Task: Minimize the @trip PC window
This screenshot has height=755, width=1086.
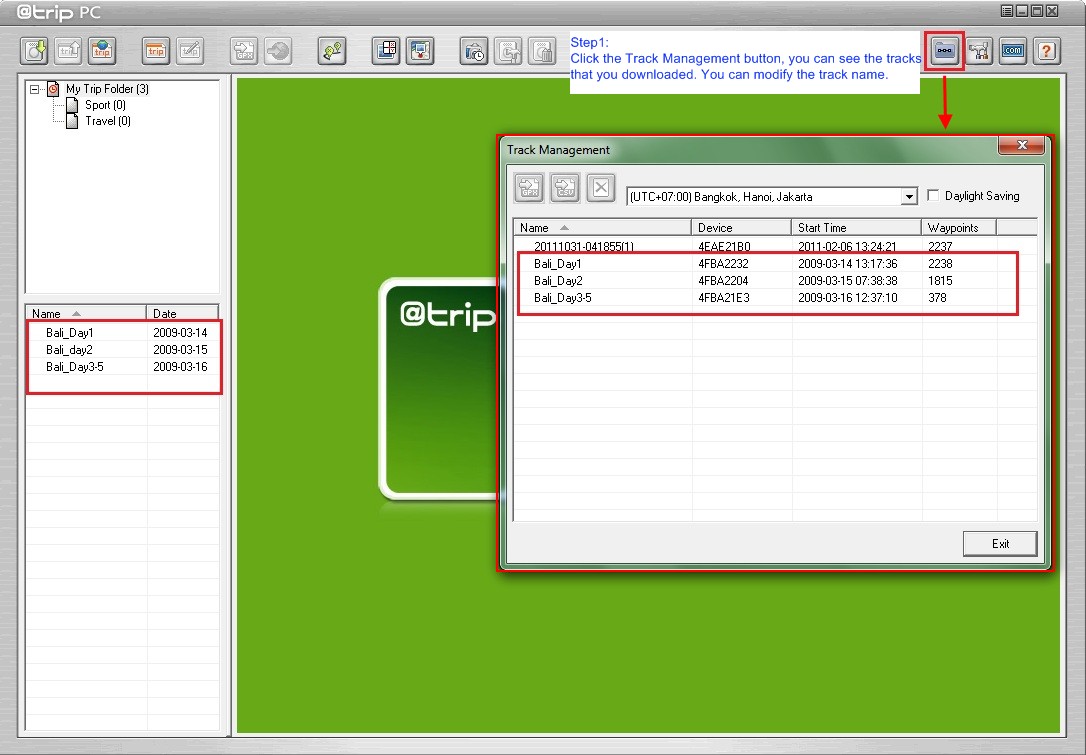Action: tap(1022, 10)
